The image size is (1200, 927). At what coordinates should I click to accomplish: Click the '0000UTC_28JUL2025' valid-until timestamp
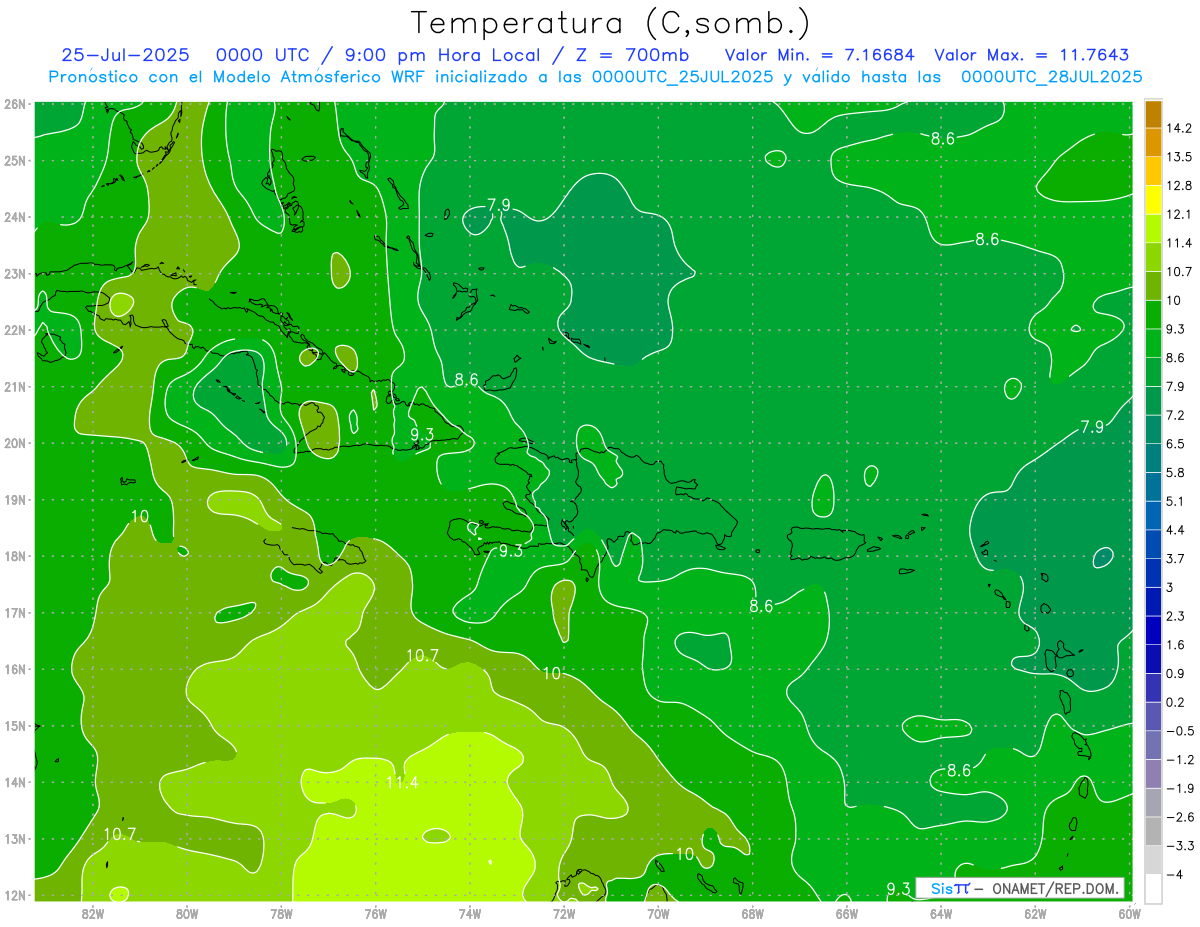[x=1052, y=76]
